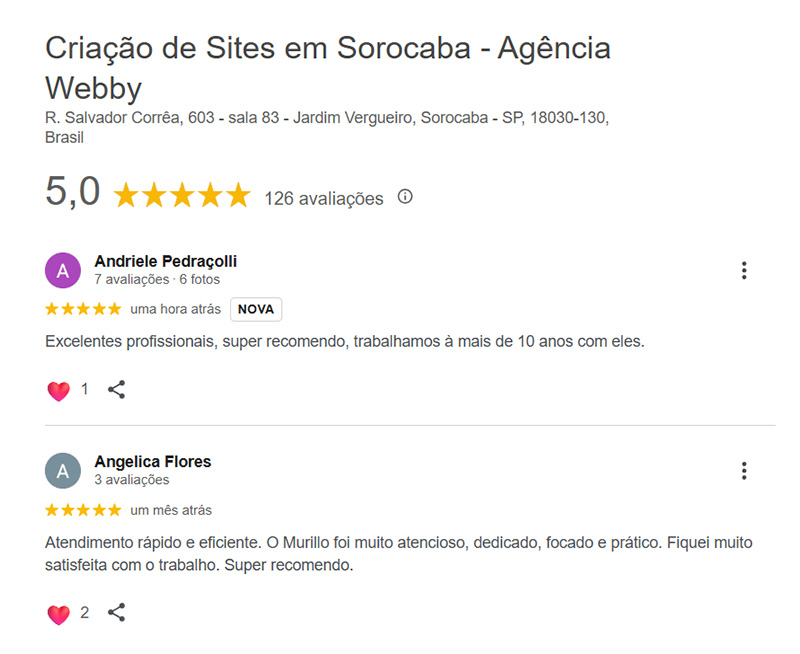Screen dimensions: 800x654
Task: Open Angelica Flores's gray avatar
Action: click(x=62, y=470)
